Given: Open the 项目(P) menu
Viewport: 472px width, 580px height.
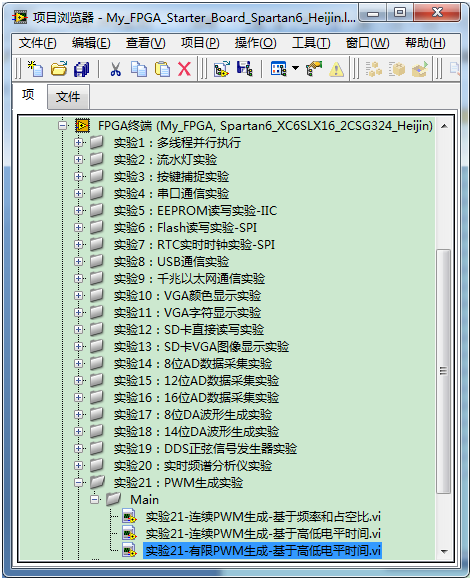Looking at the screenshot, I should 200,43.
